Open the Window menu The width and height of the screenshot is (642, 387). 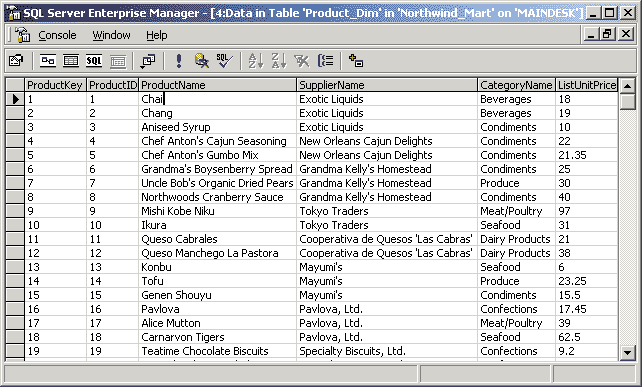click(111, 35)
